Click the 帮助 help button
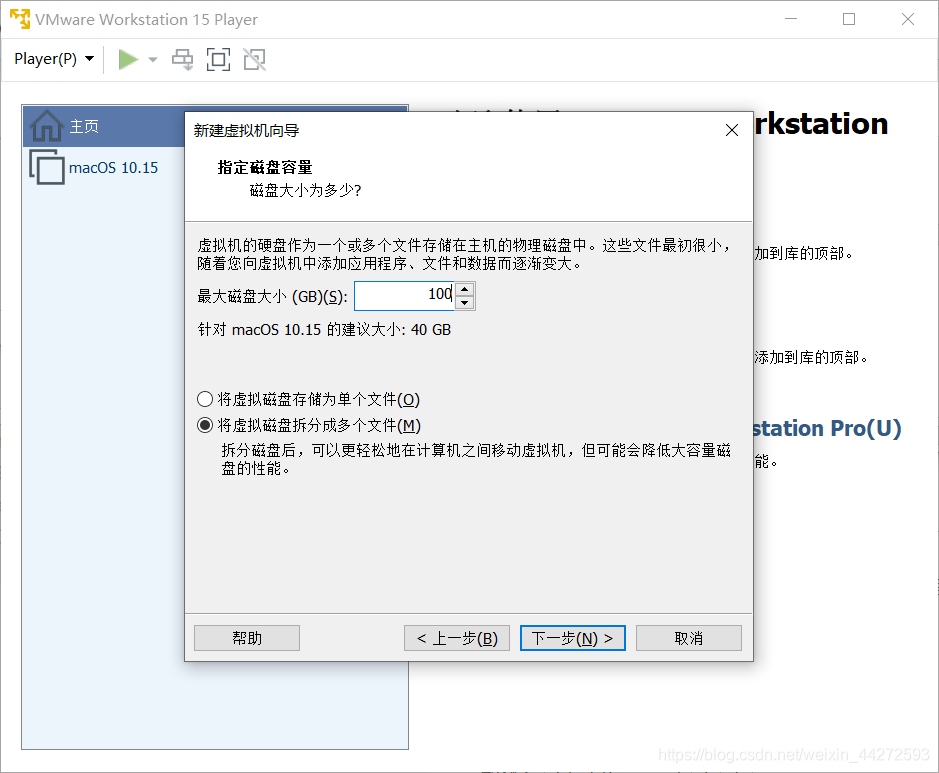 pyautogui.click(x=247, y=638)
